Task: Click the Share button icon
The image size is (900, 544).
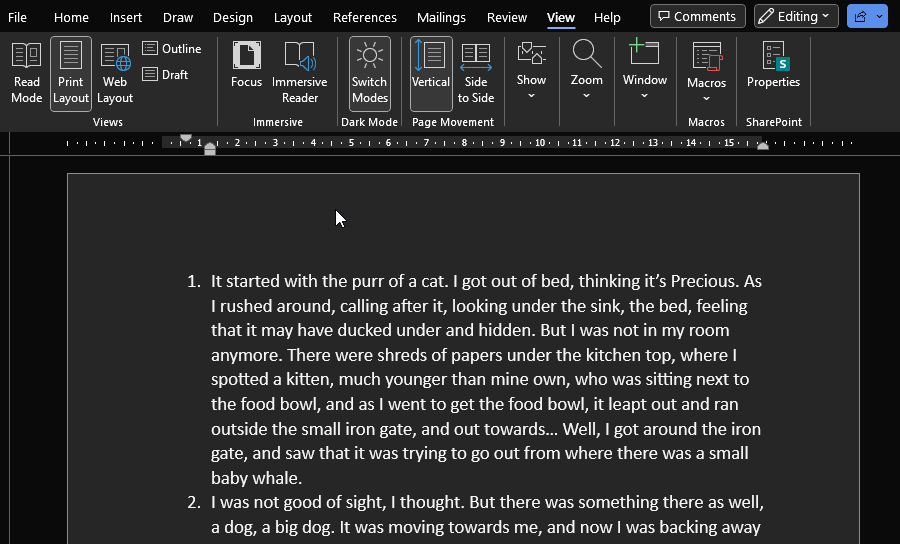Action: pyautogui.click(x=860, y=16)
